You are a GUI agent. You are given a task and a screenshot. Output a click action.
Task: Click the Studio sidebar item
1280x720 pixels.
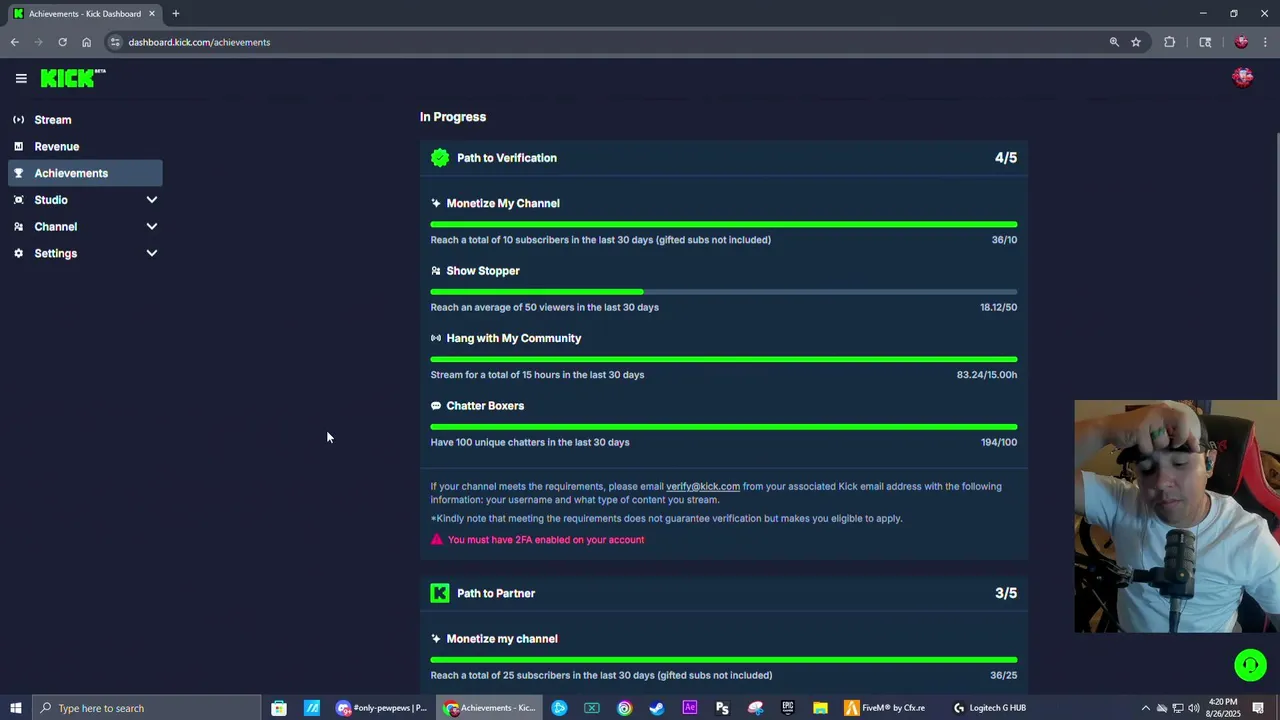click(x=51, y=200)
